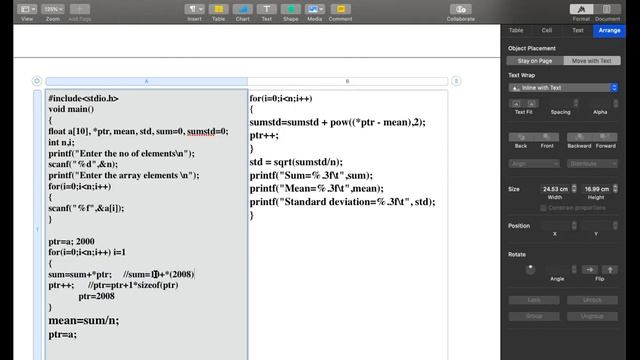Open the Inline with Text wrap dropdown

[563, 88]
